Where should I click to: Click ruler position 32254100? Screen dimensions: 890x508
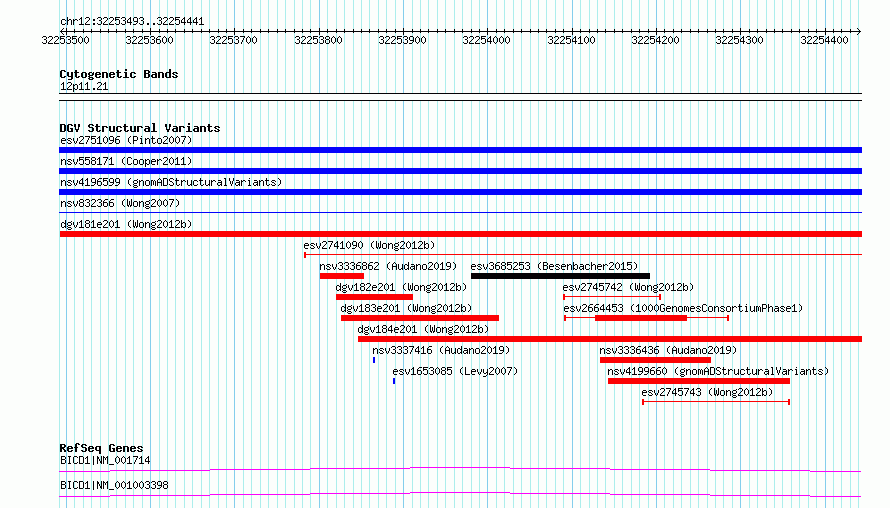pyautogui.click(x=572, y=40)
